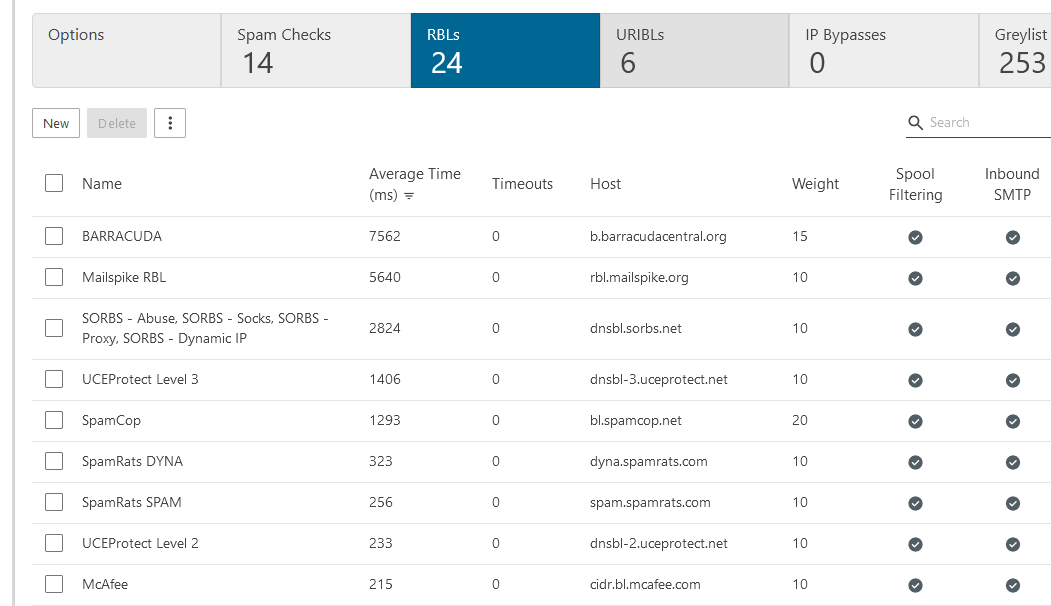Open the Options tab
The width and height of the screenshot is (1051, 606).
coord(126,51)
